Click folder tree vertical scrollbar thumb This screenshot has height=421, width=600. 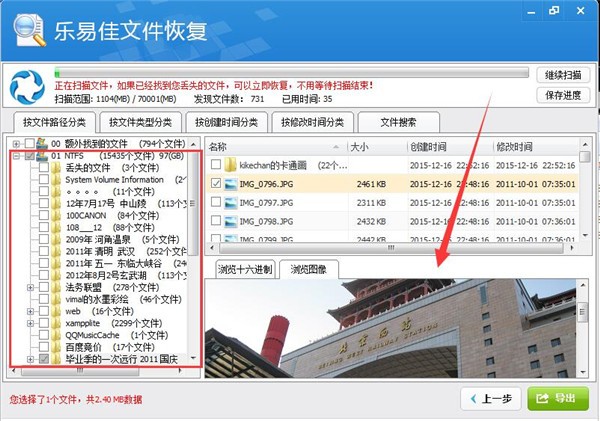point(194,203)
